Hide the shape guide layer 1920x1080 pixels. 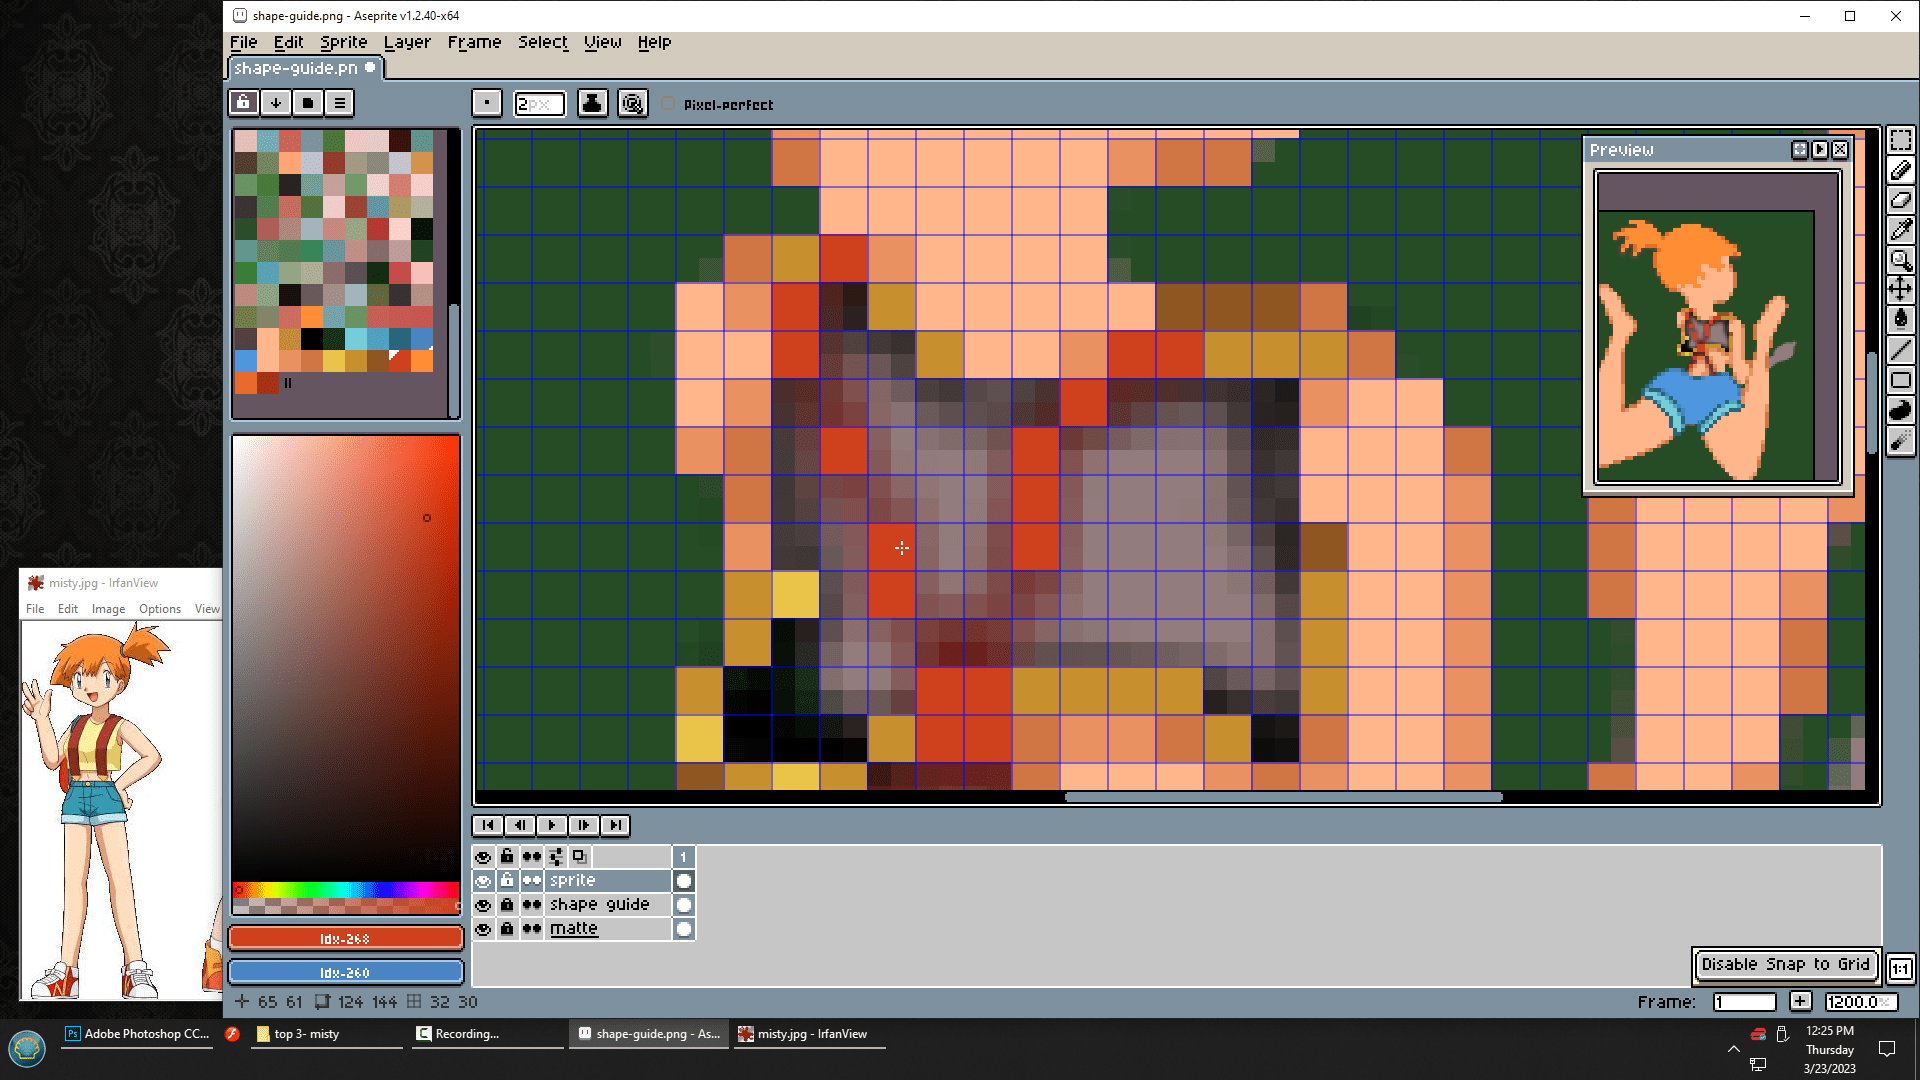(x=483, y=905)
